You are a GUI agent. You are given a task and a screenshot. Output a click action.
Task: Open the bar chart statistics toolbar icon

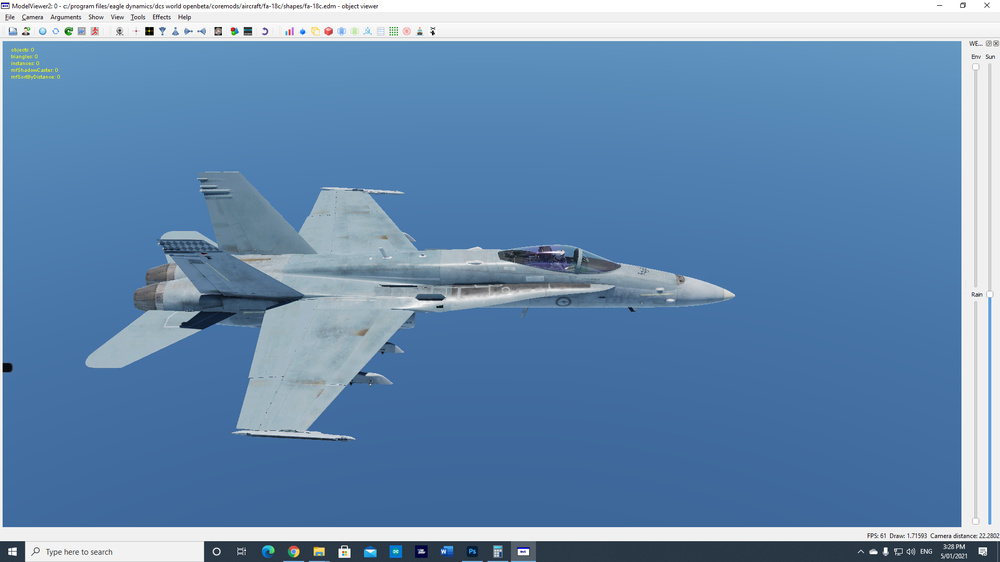(290, 31)
